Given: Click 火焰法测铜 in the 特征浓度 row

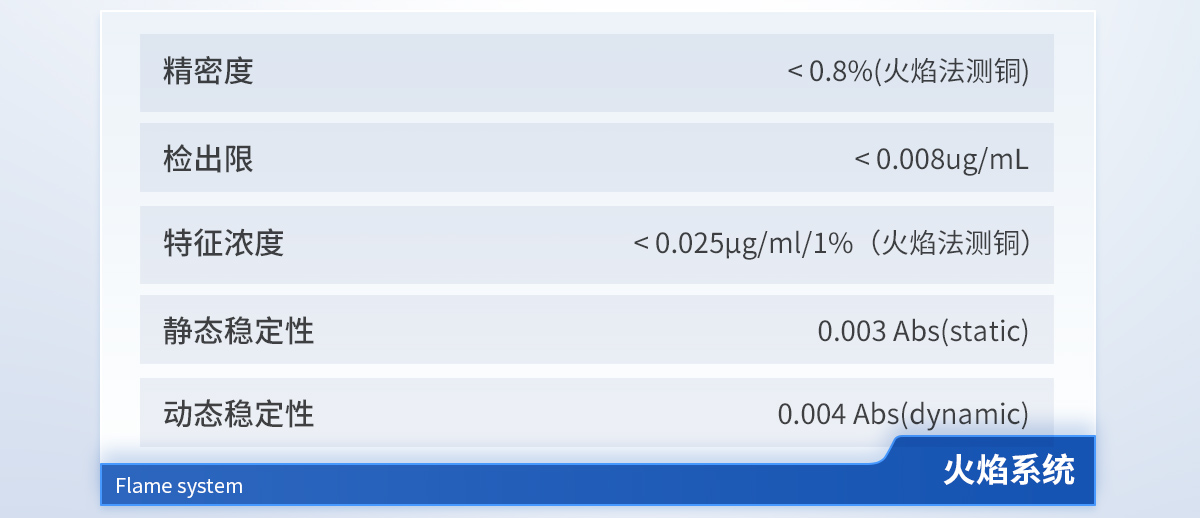Looking at the screenshot, I should click(951, 243).
